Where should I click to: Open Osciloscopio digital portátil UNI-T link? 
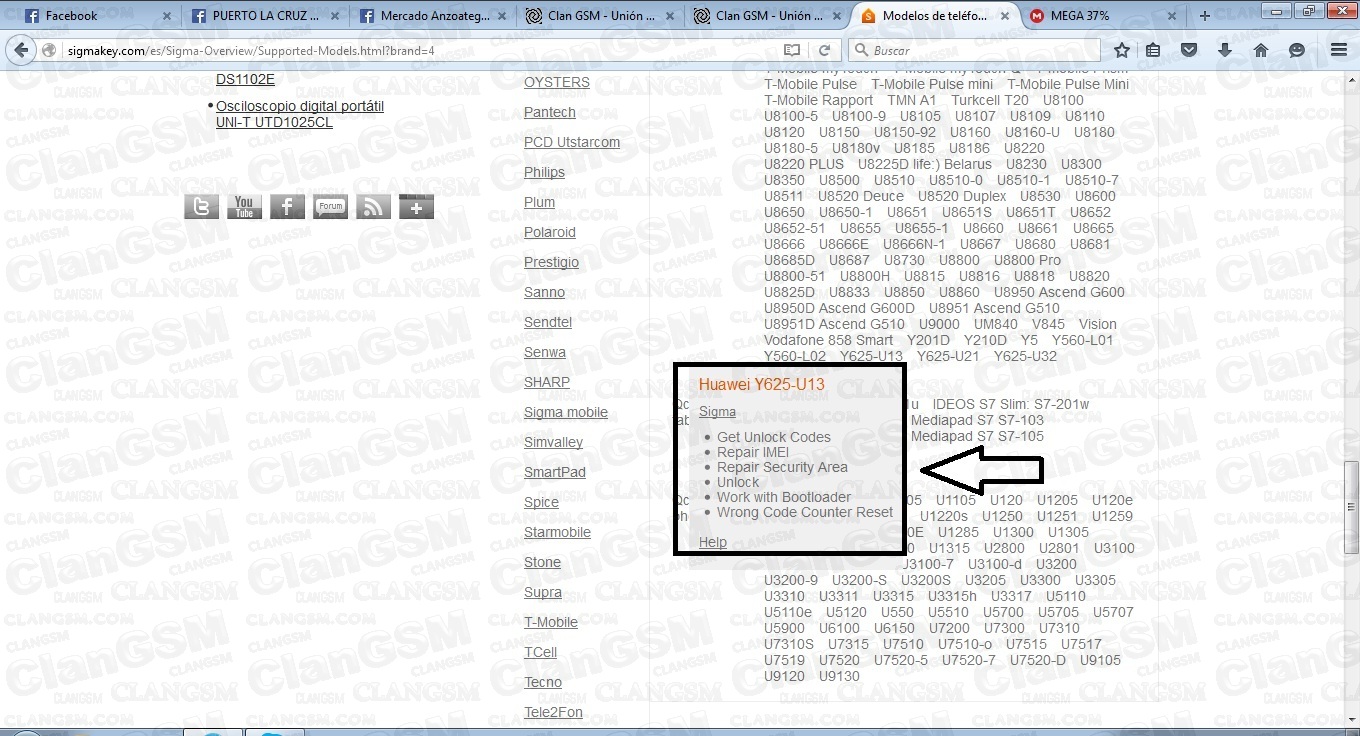(300, 114)
